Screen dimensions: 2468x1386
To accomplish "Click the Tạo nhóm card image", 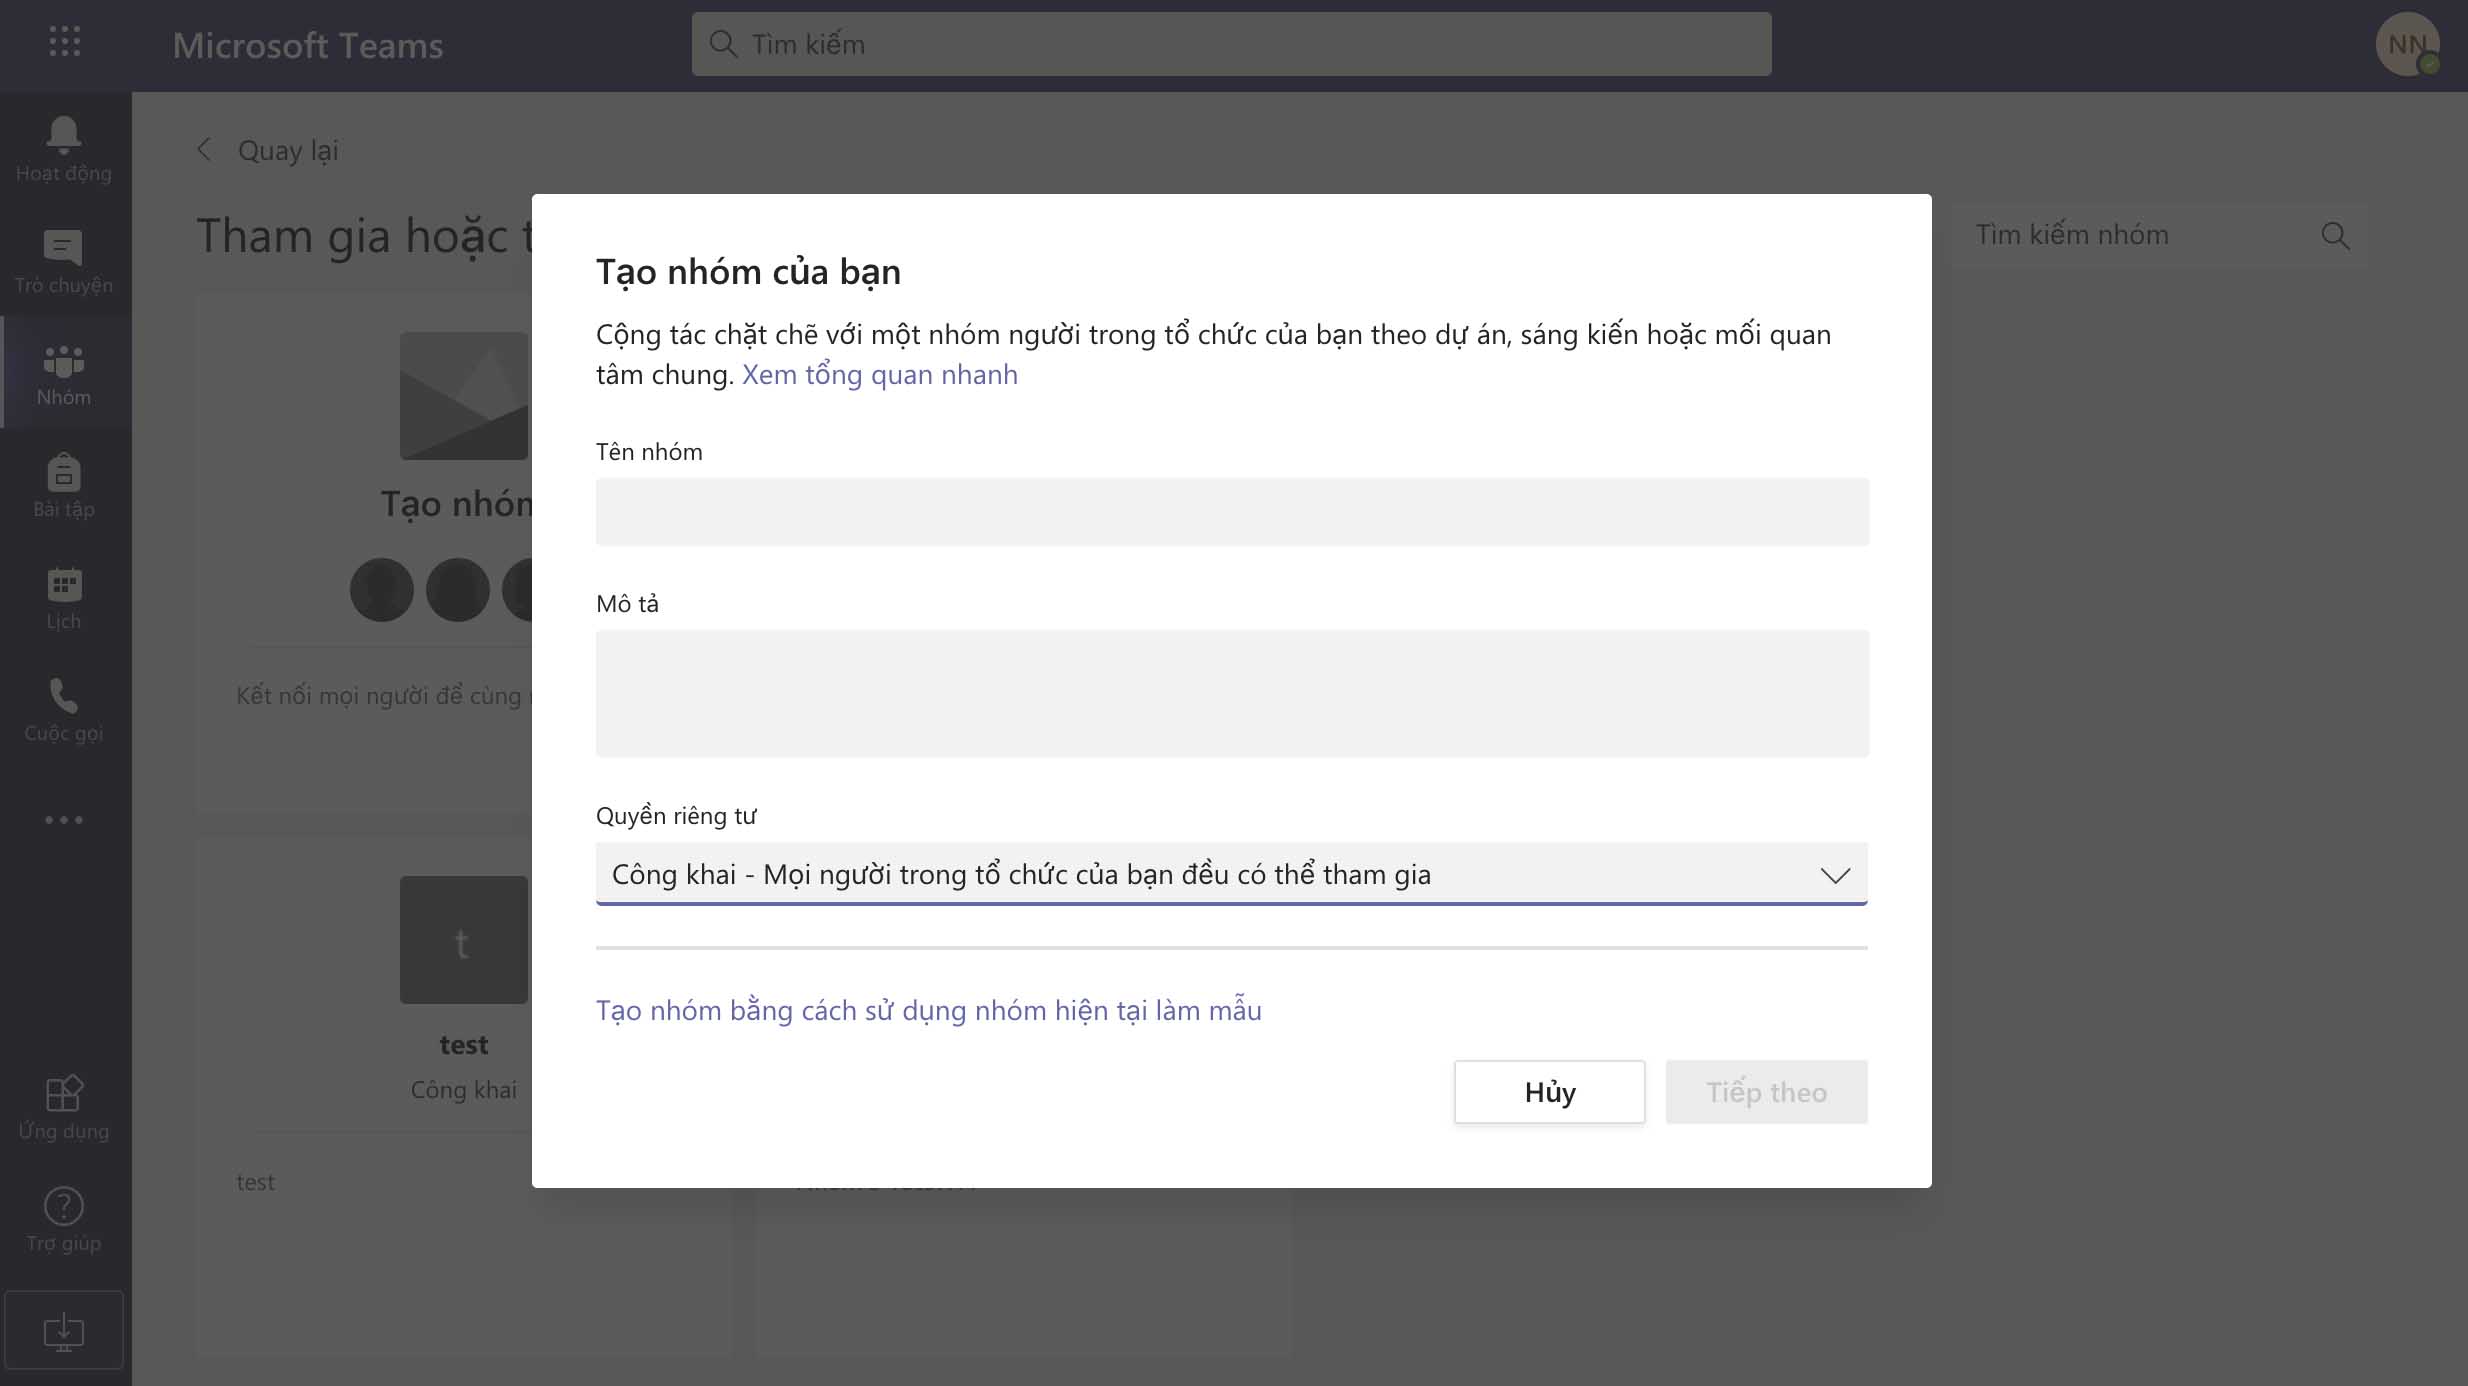I will (464, 396).
